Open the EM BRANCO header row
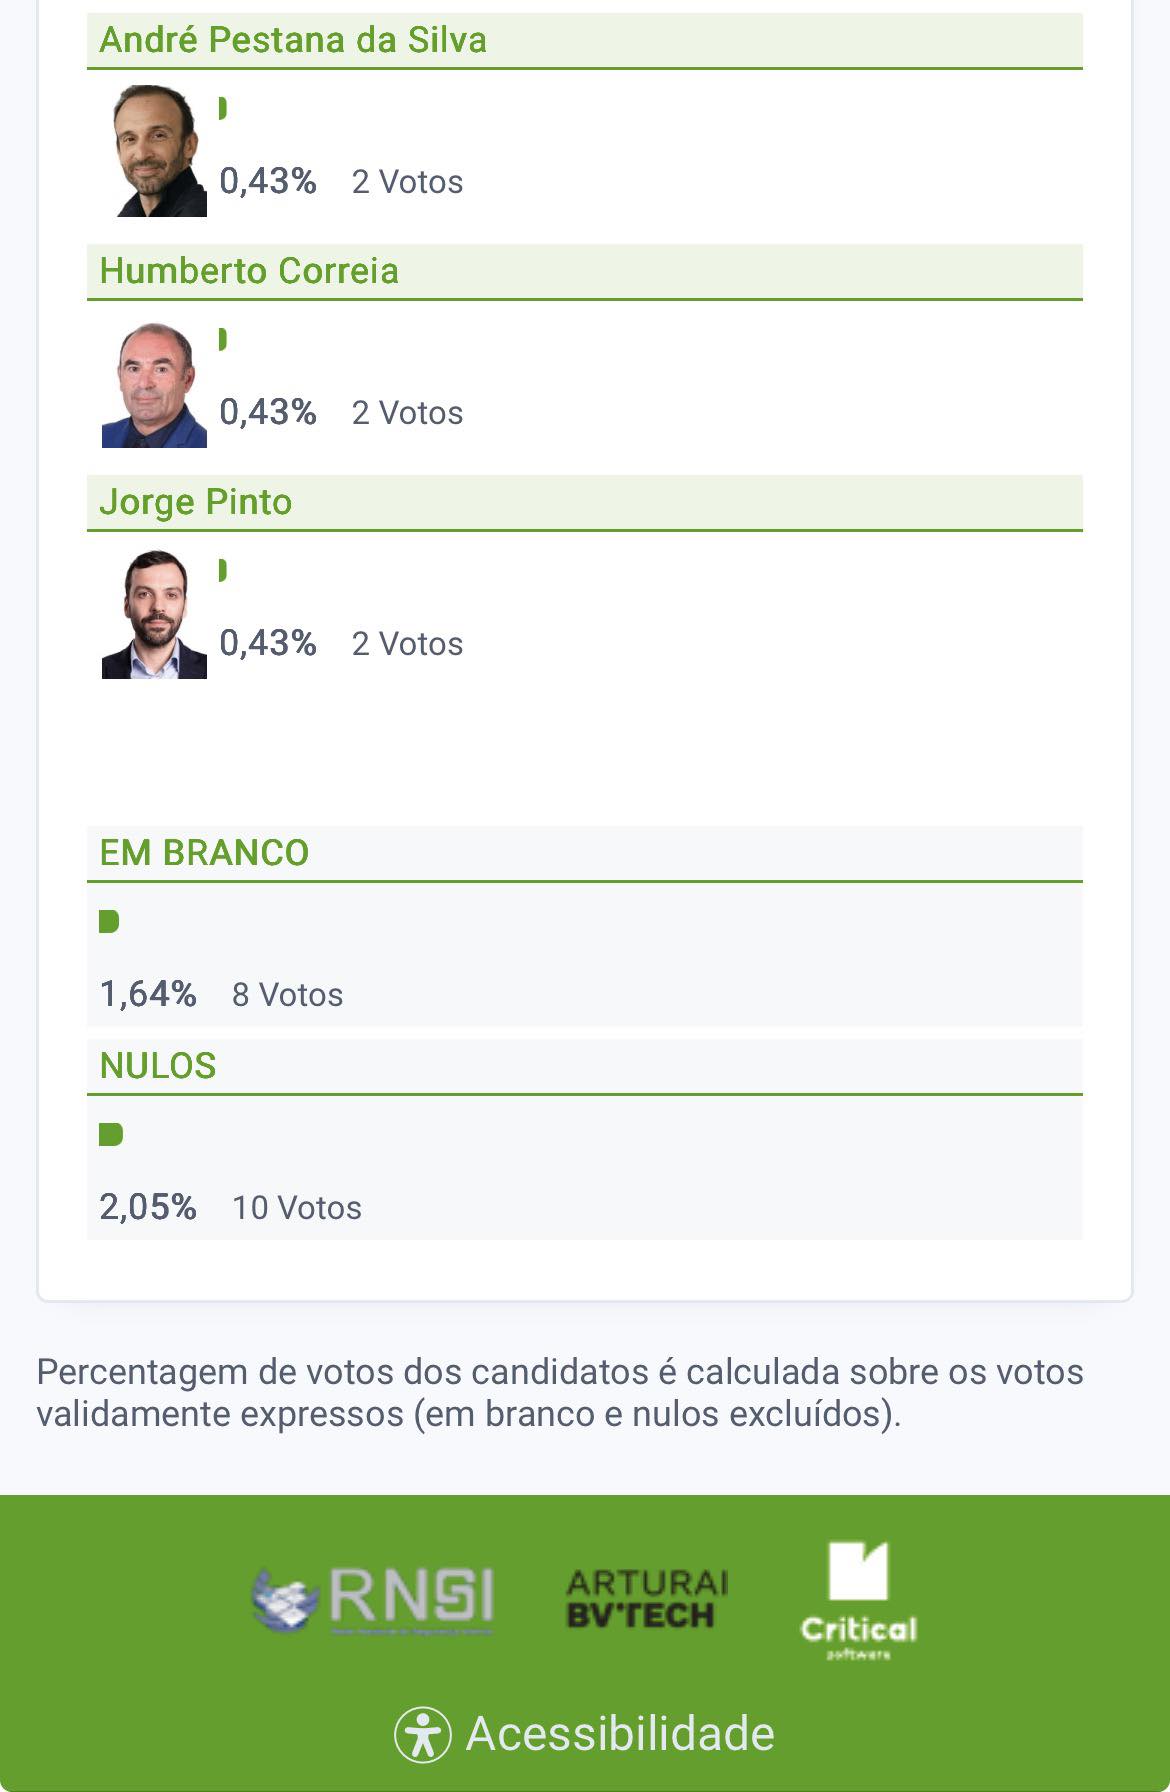Screen dimensions: 1170x1792 (x=585, y=851)
